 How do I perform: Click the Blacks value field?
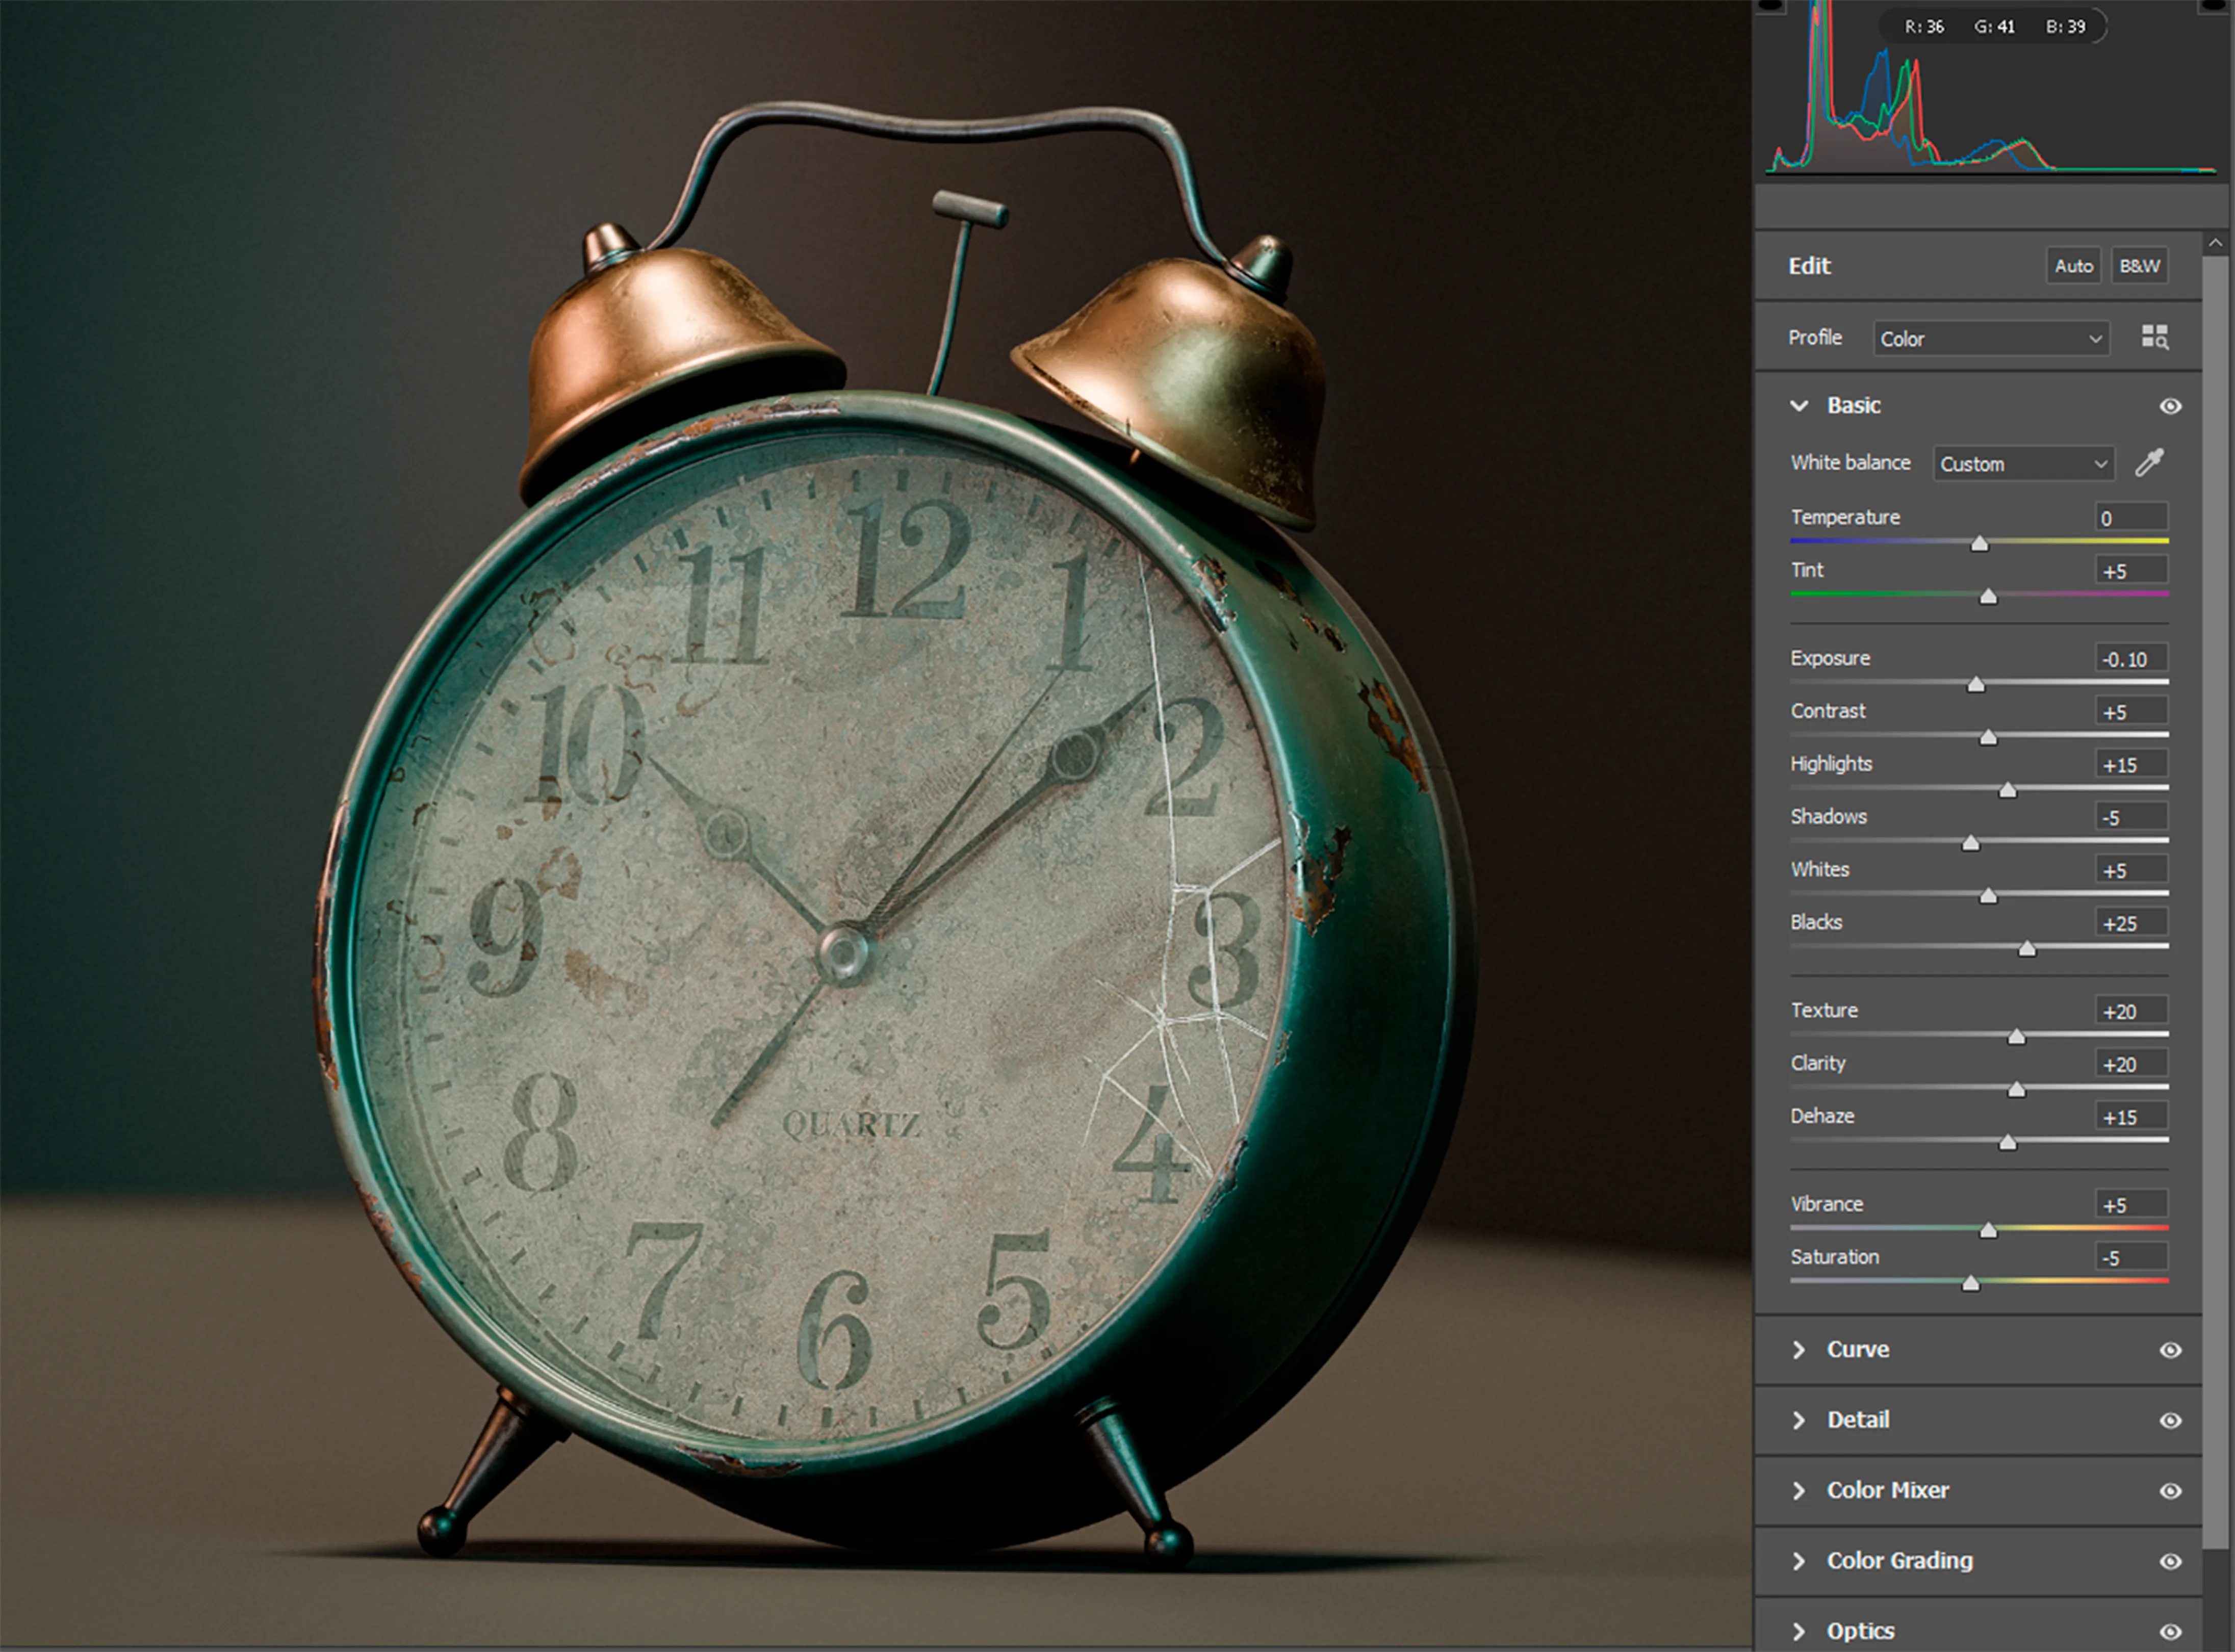coord(2132,923)
